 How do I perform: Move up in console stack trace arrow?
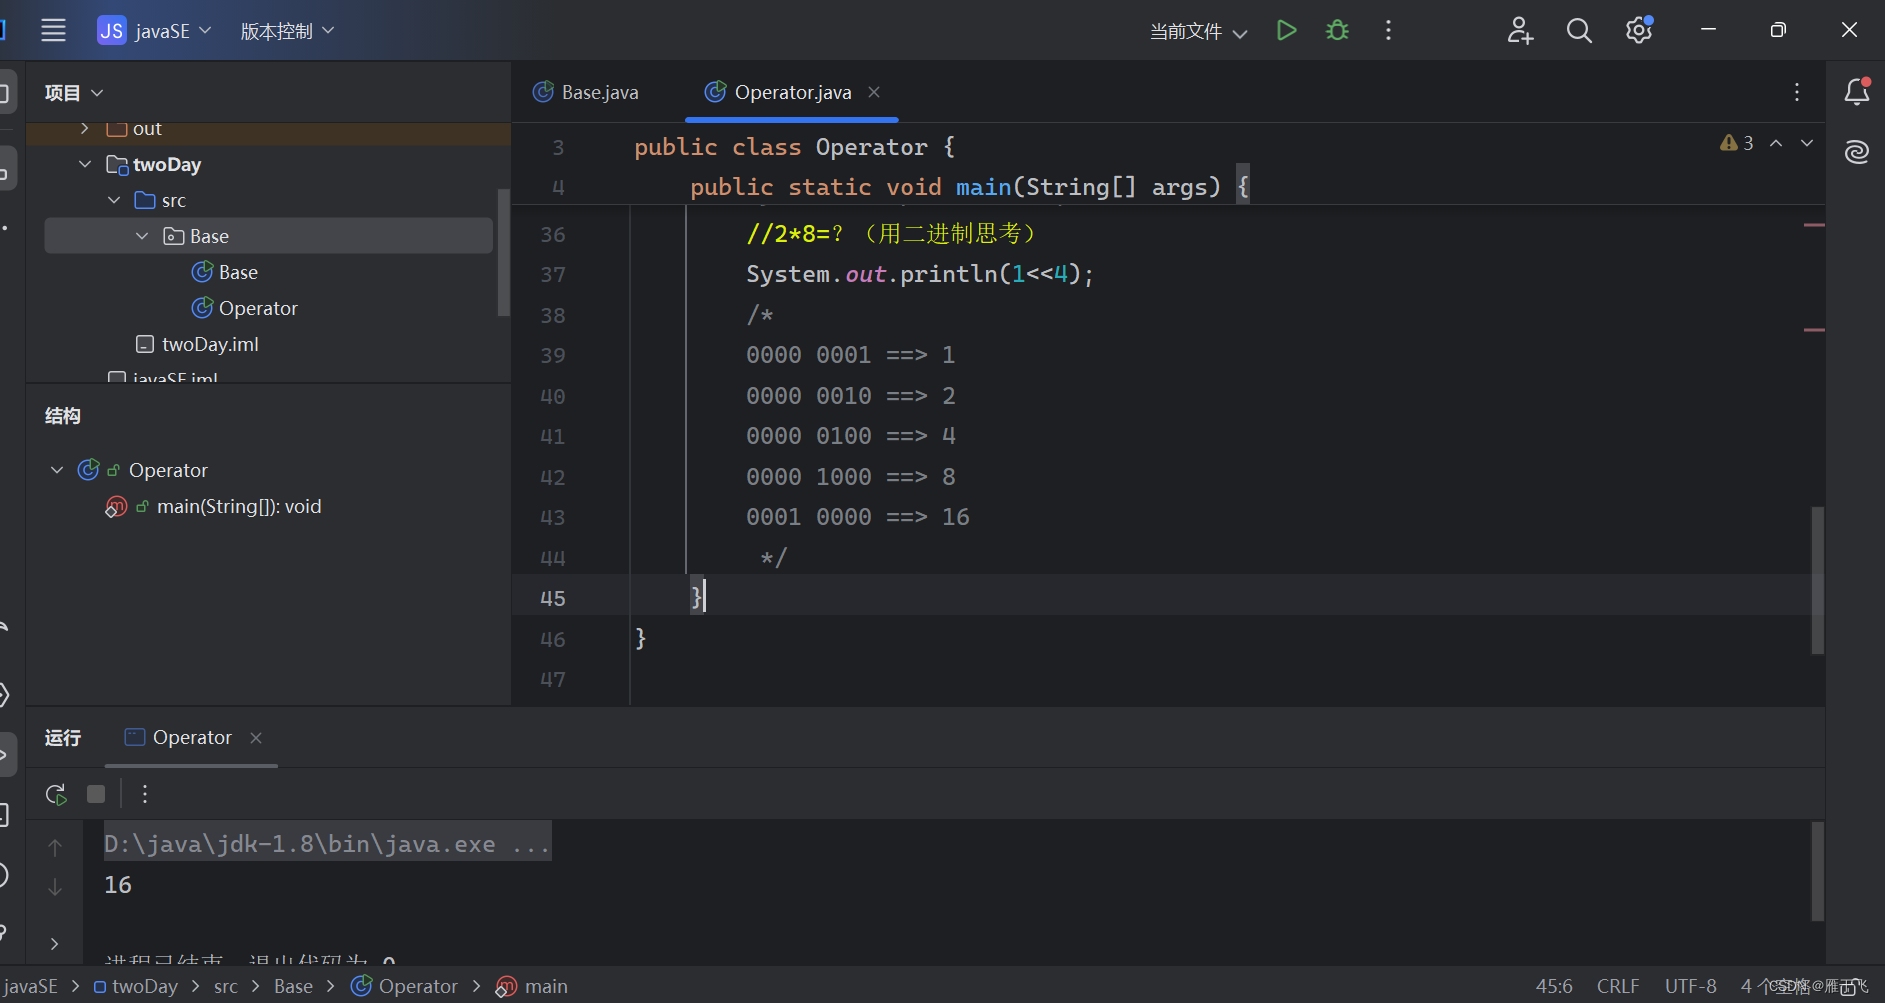click(55, 848)
